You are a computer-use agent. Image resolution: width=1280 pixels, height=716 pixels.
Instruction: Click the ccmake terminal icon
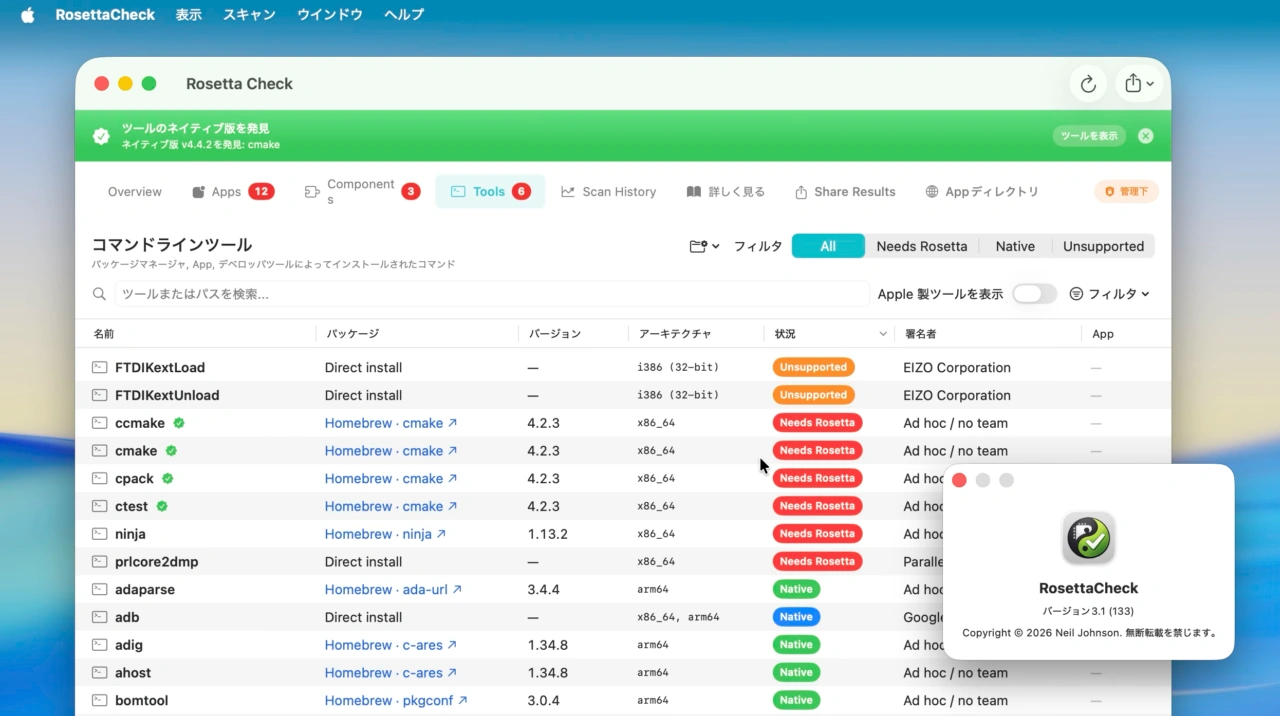point(99,423)
